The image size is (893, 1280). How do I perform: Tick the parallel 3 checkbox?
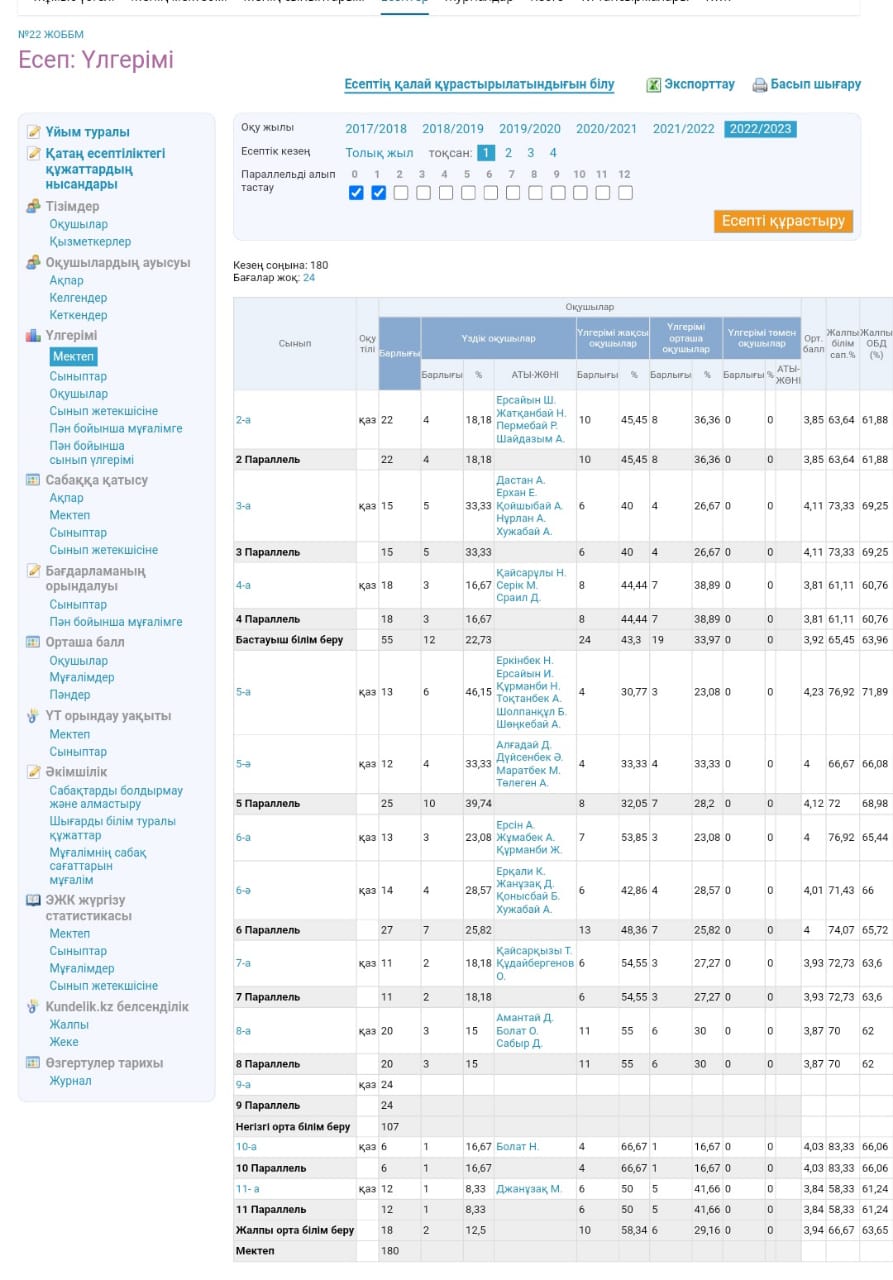pos(423,193)
